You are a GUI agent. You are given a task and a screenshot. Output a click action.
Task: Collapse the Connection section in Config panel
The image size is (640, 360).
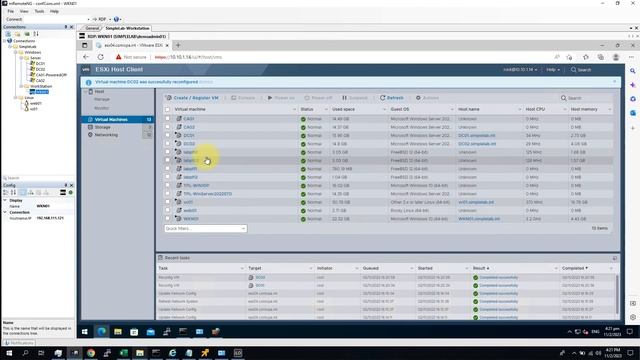tap(5, 212)
